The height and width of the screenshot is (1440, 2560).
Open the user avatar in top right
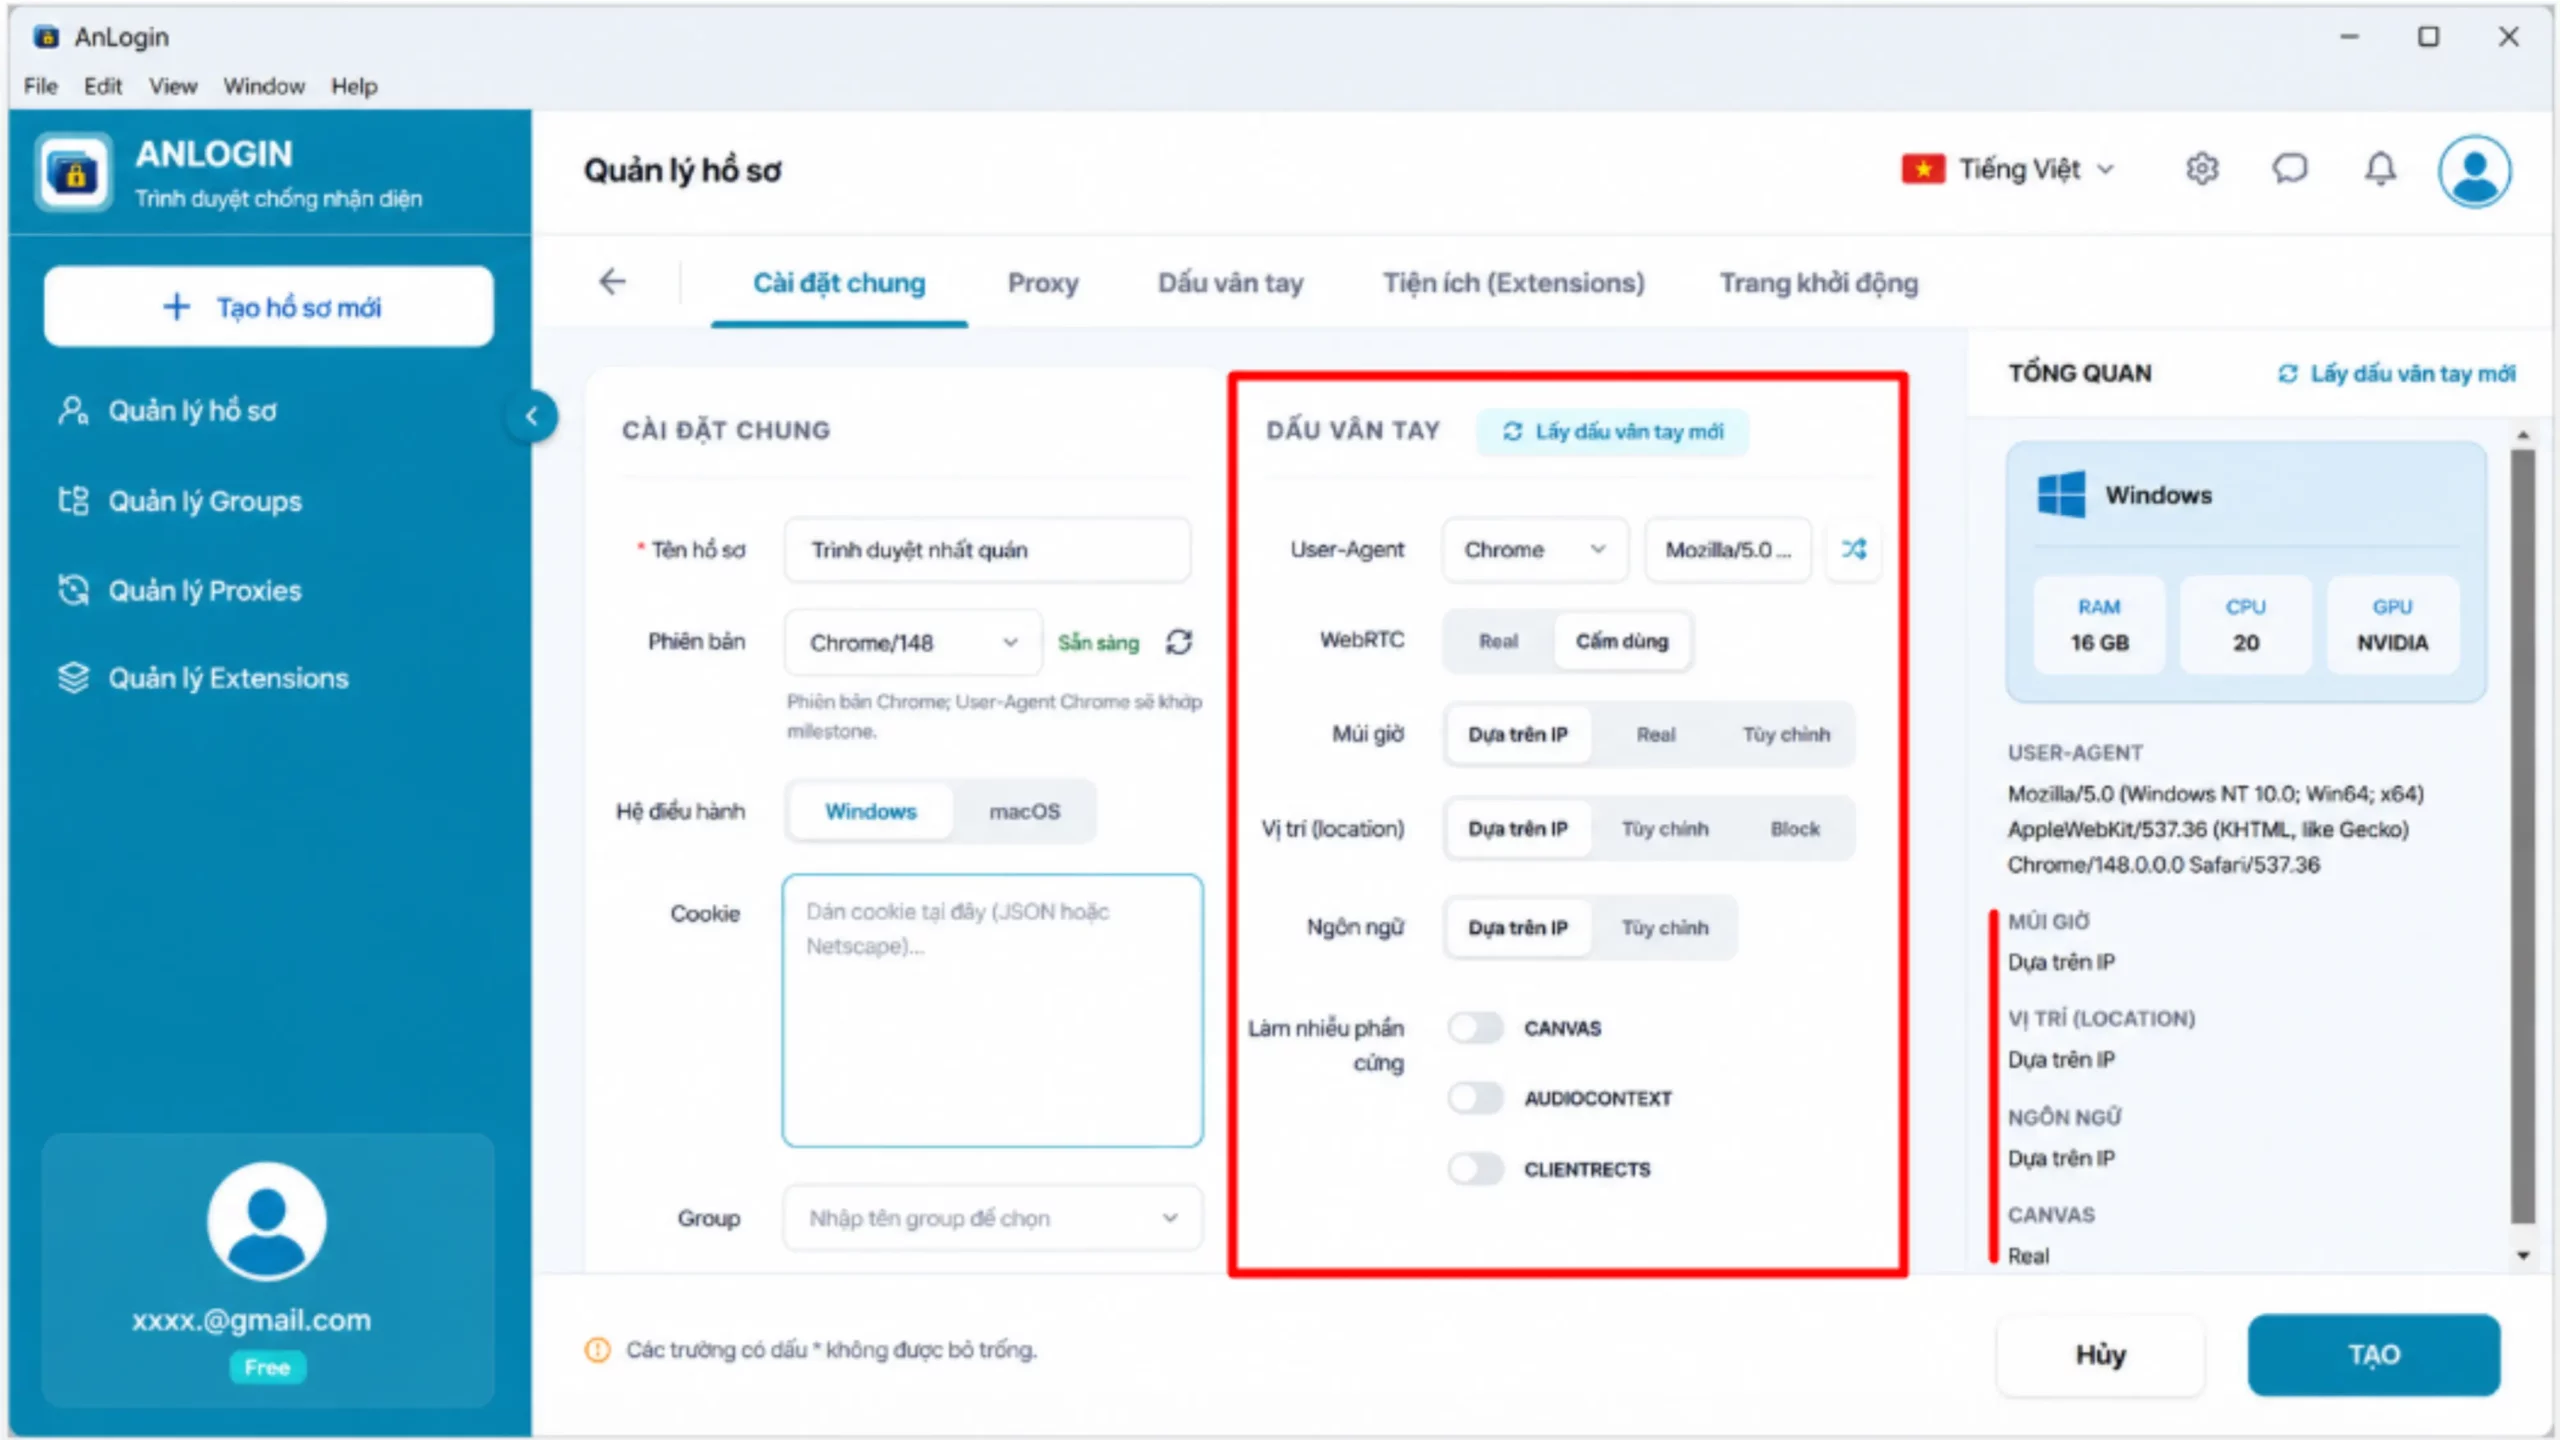[x=2474, y=171]
